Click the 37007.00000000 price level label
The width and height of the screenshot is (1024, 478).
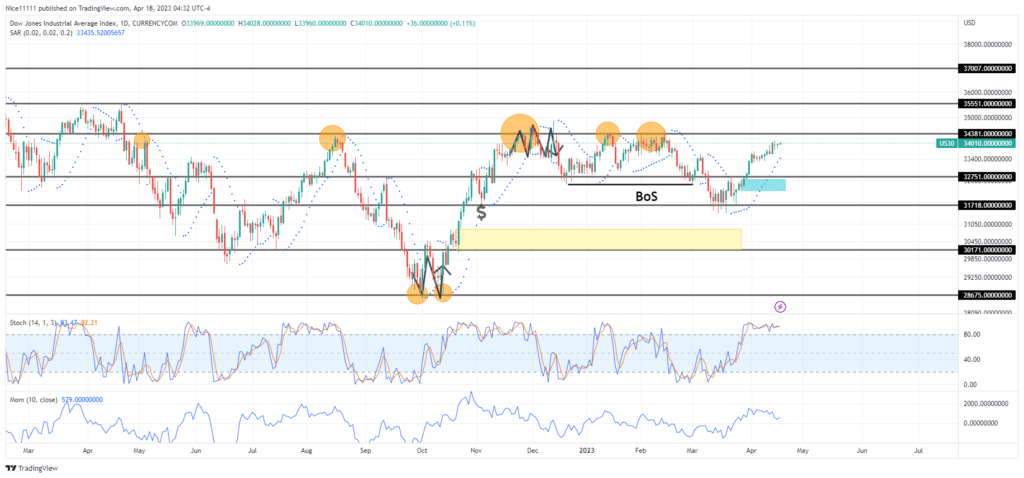click(x=987, y=68)
